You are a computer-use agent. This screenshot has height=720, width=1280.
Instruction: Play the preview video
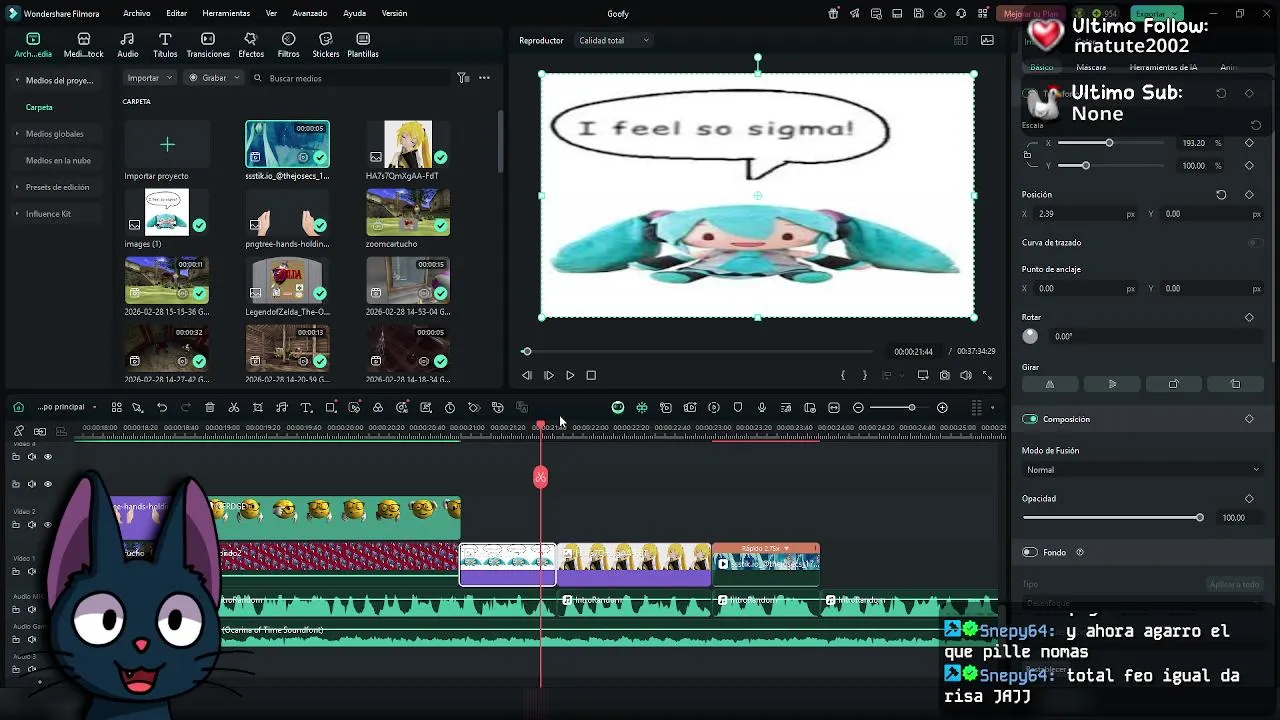pos(570,376)
